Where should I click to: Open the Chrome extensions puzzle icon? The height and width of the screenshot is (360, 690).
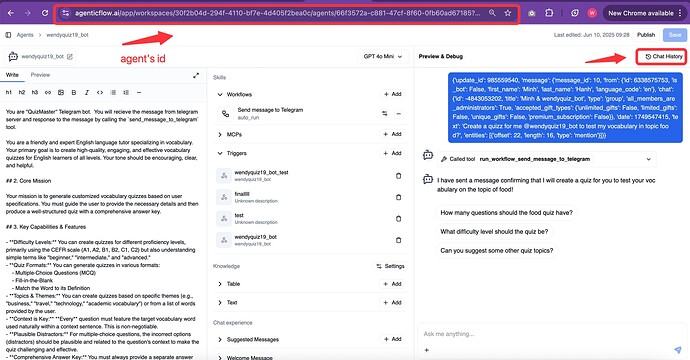point(549,13)
